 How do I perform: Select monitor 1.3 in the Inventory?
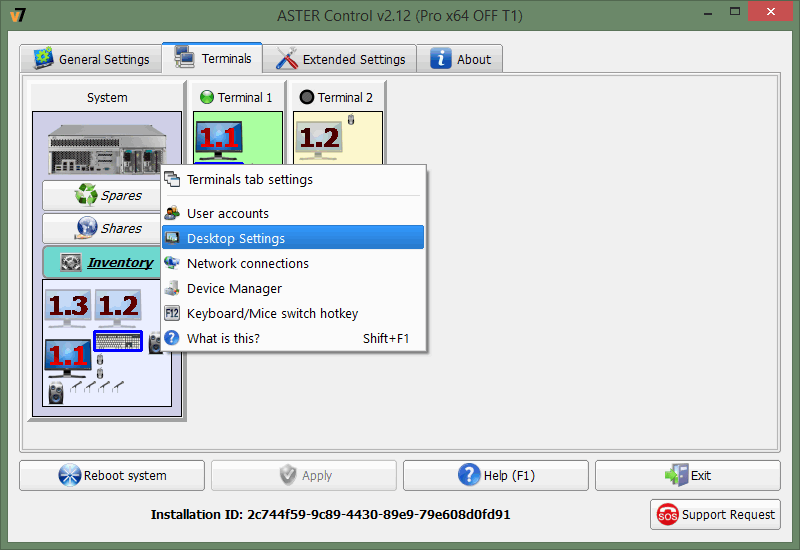tap(68, 308)
